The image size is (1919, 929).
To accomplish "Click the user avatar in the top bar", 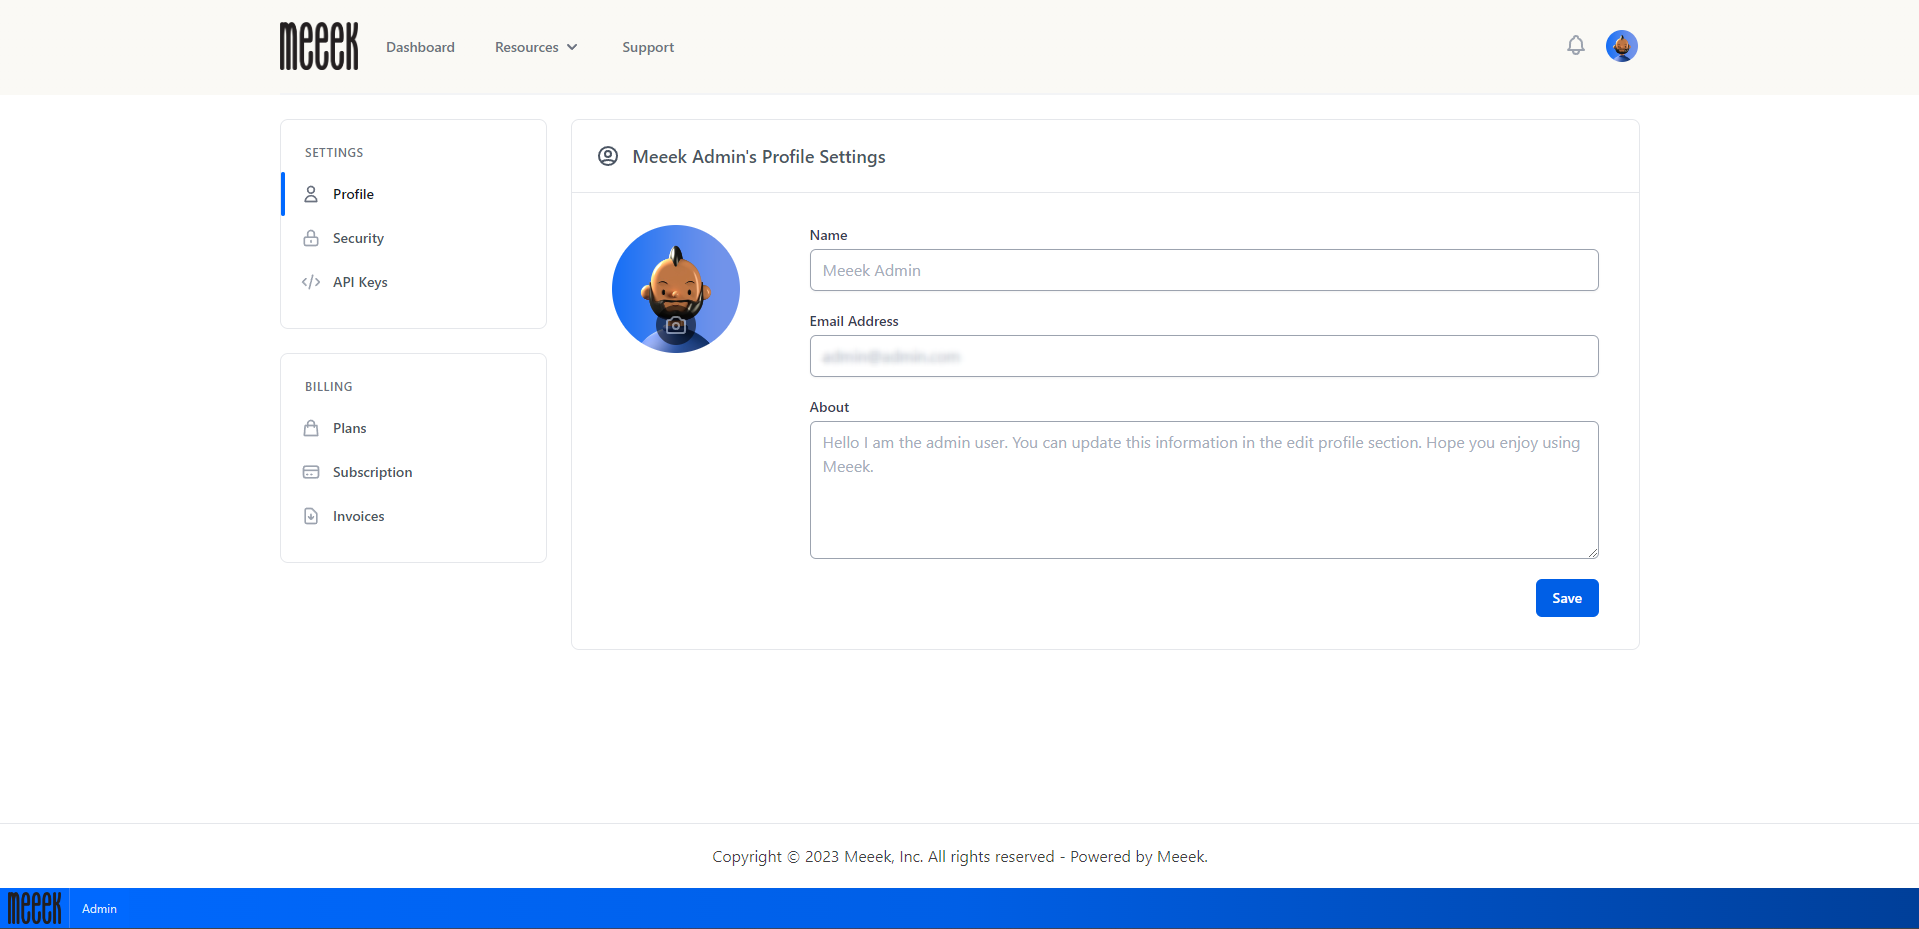I will pyautogui.click(x=1621, y=45).
